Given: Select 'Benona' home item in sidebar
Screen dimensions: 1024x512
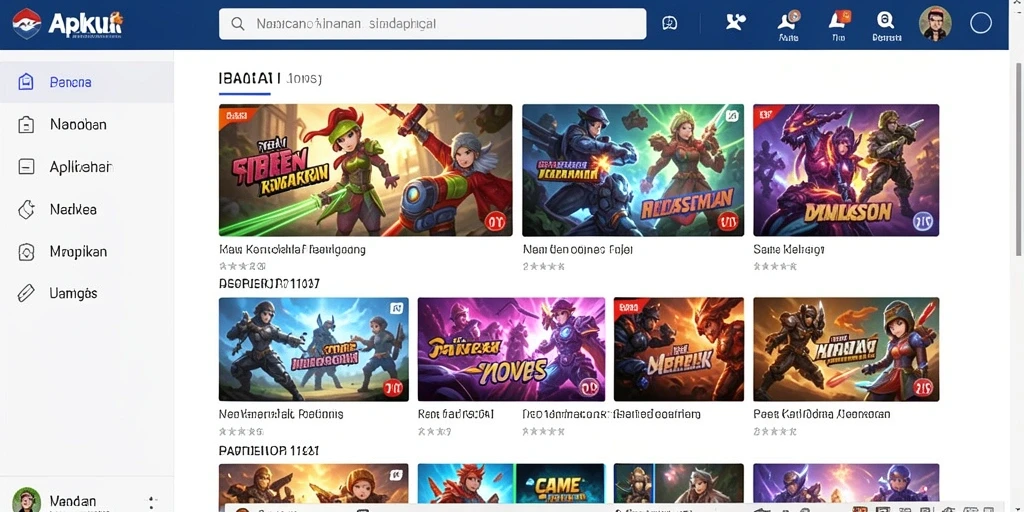Looking at the screenshot, I should (87, 82).
